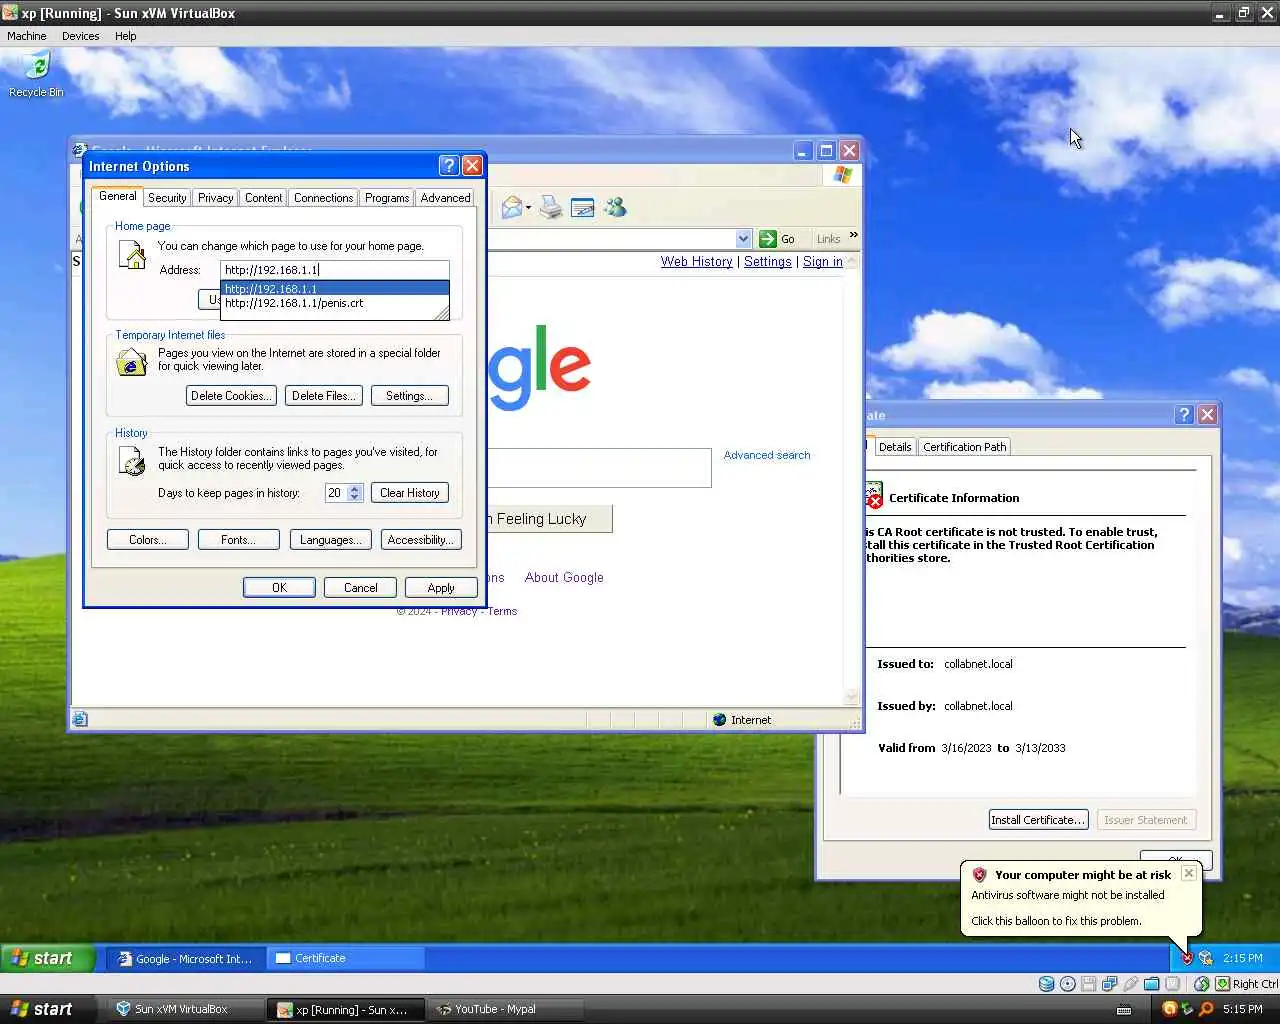1280x1024 pixels.
Task: Click the orange magnifier host tray icon
Action: point(1206,1009)
